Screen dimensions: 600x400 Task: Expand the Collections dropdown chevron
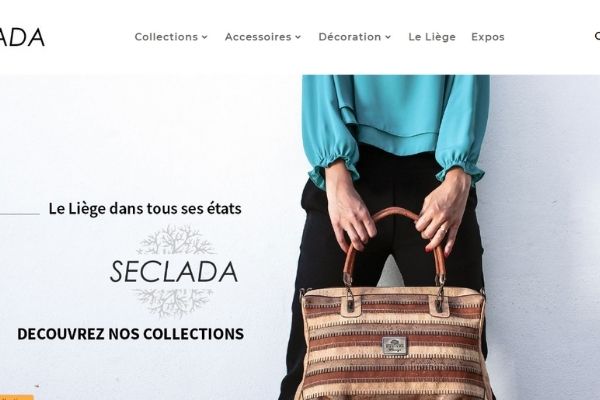click(205, 37)
